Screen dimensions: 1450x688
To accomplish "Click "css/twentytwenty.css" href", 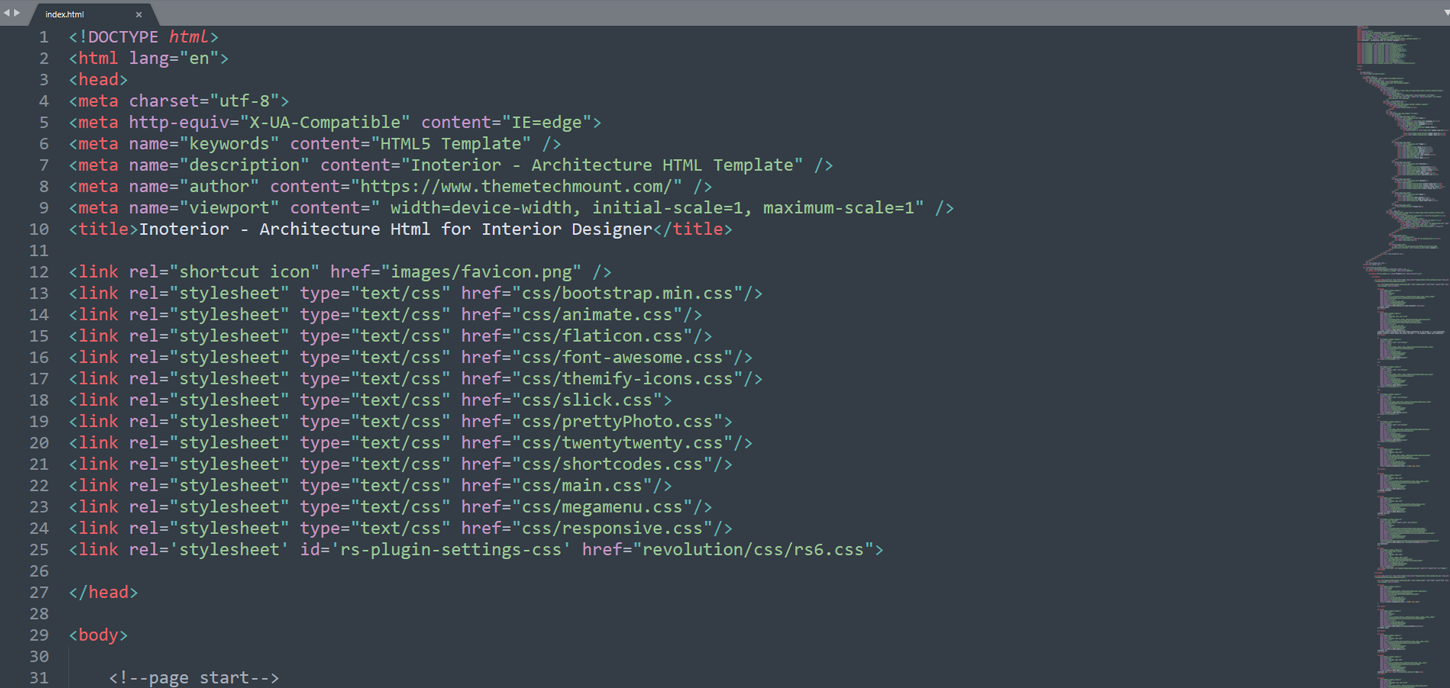I will click(622, 443).
